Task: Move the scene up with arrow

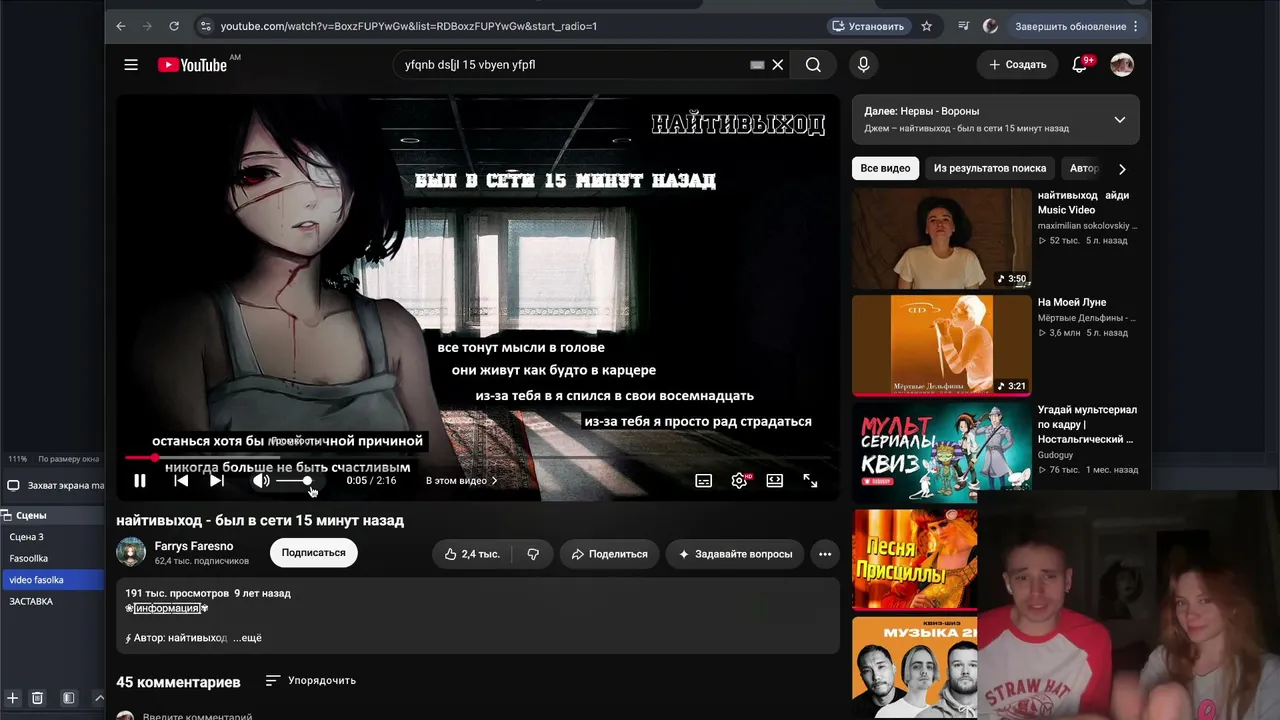Action: coord(98,698)
